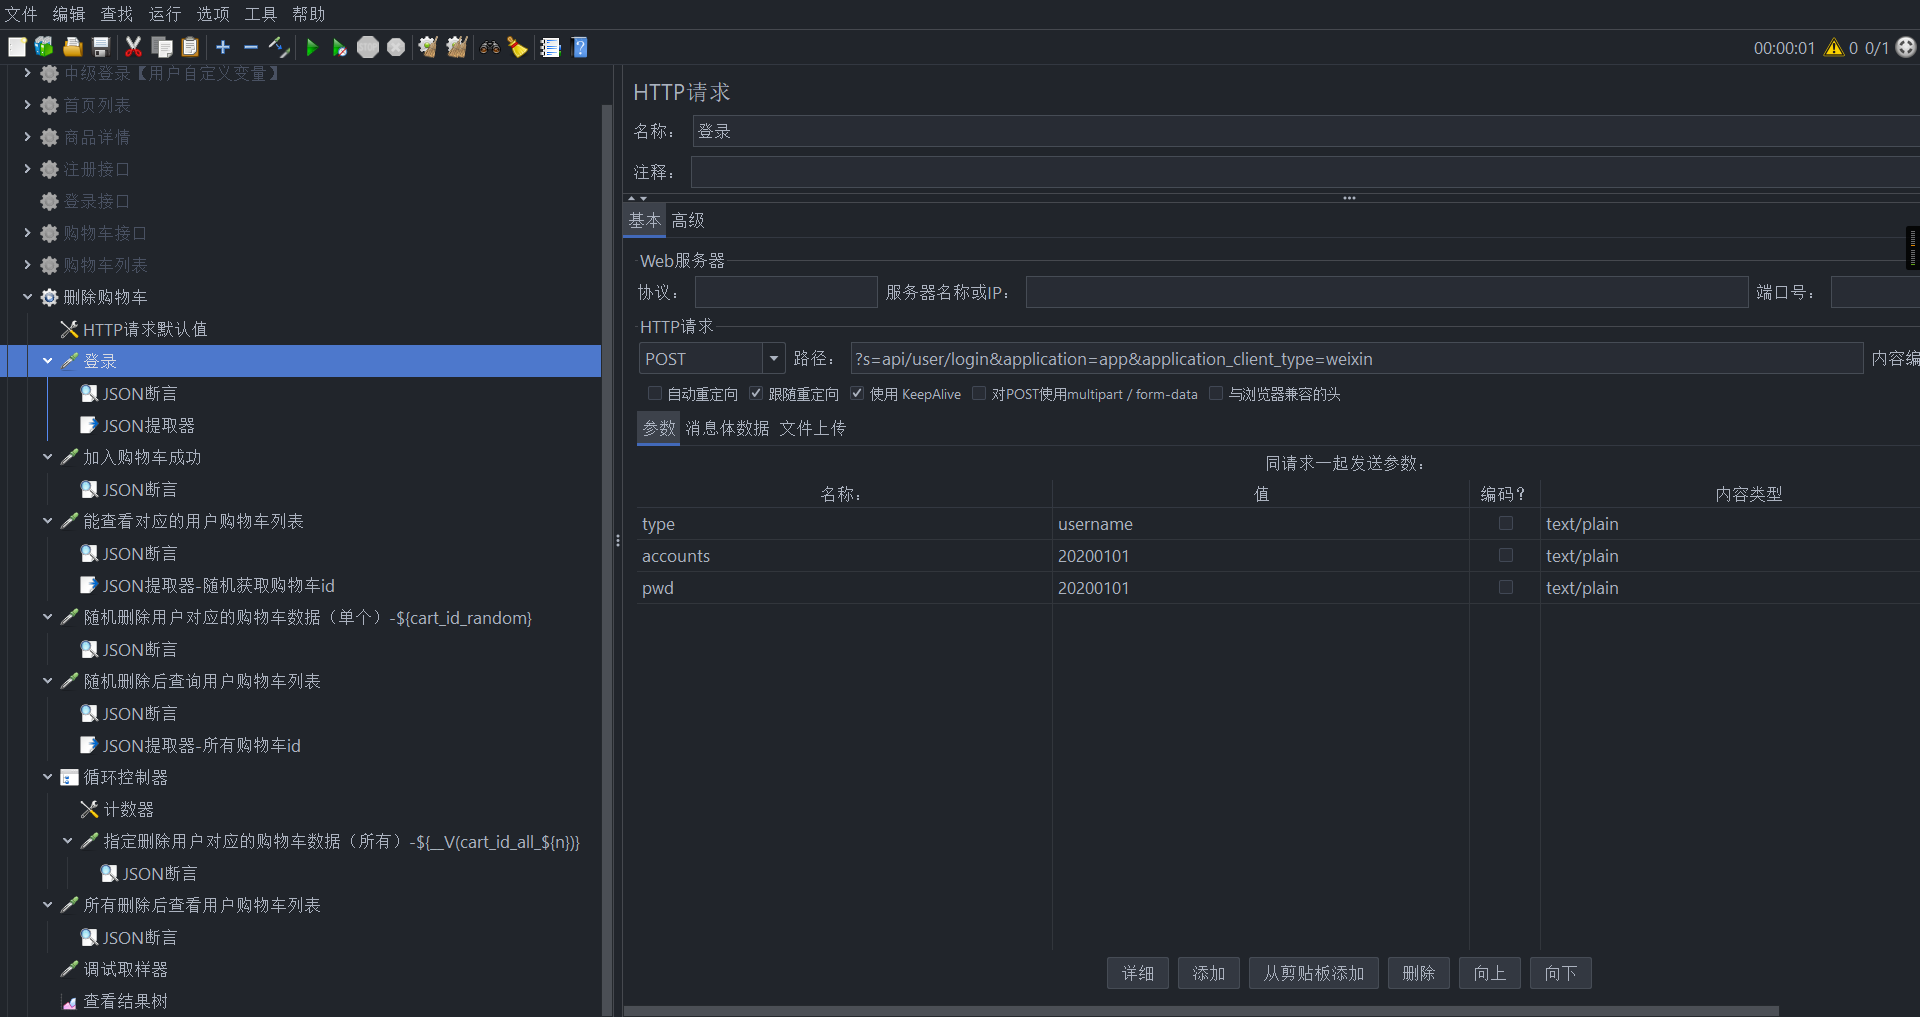
Task: Collapse the 循环控制器 node
Action: tap(48, 777)
